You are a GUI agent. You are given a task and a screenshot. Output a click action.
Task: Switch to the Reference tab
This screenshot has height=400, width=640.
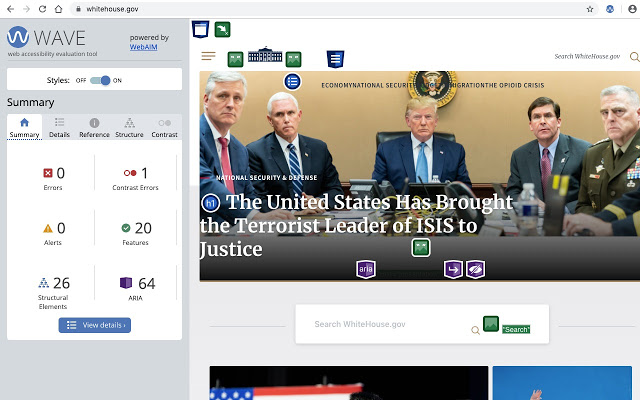94,127
